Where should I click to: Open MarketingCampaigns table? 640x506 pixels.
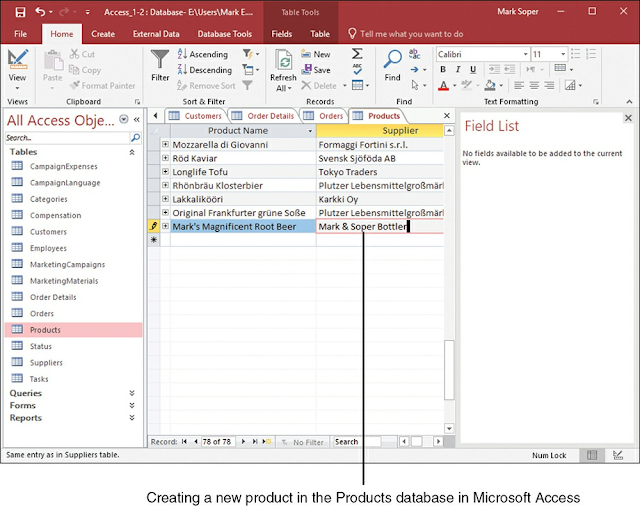67,264
